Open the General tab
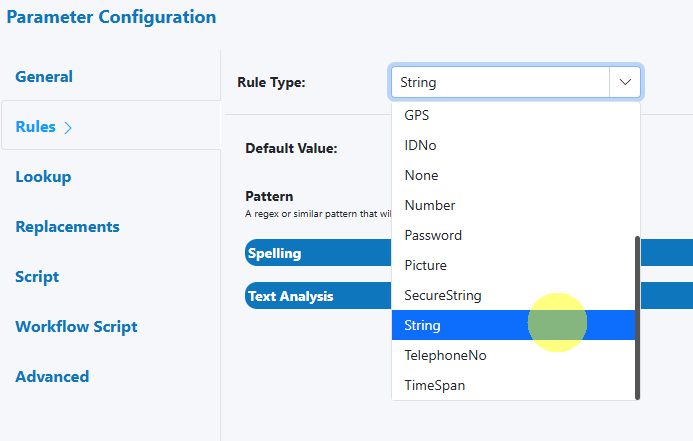 44,76
